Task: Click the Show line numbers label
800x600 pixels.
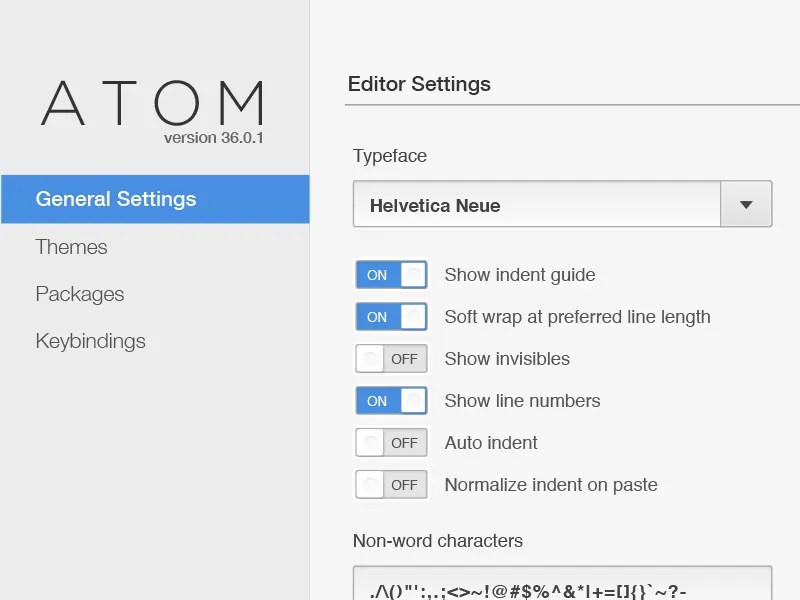Action: (522, 401)
